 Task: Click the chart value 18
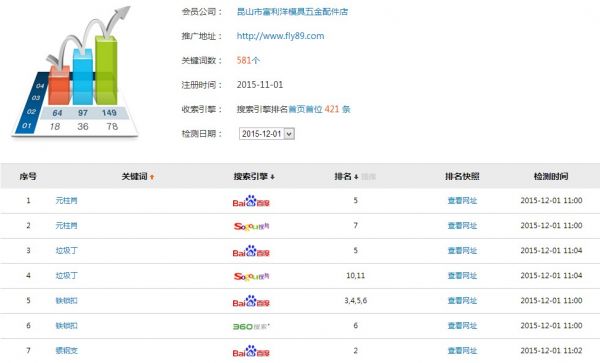(55, 127)
